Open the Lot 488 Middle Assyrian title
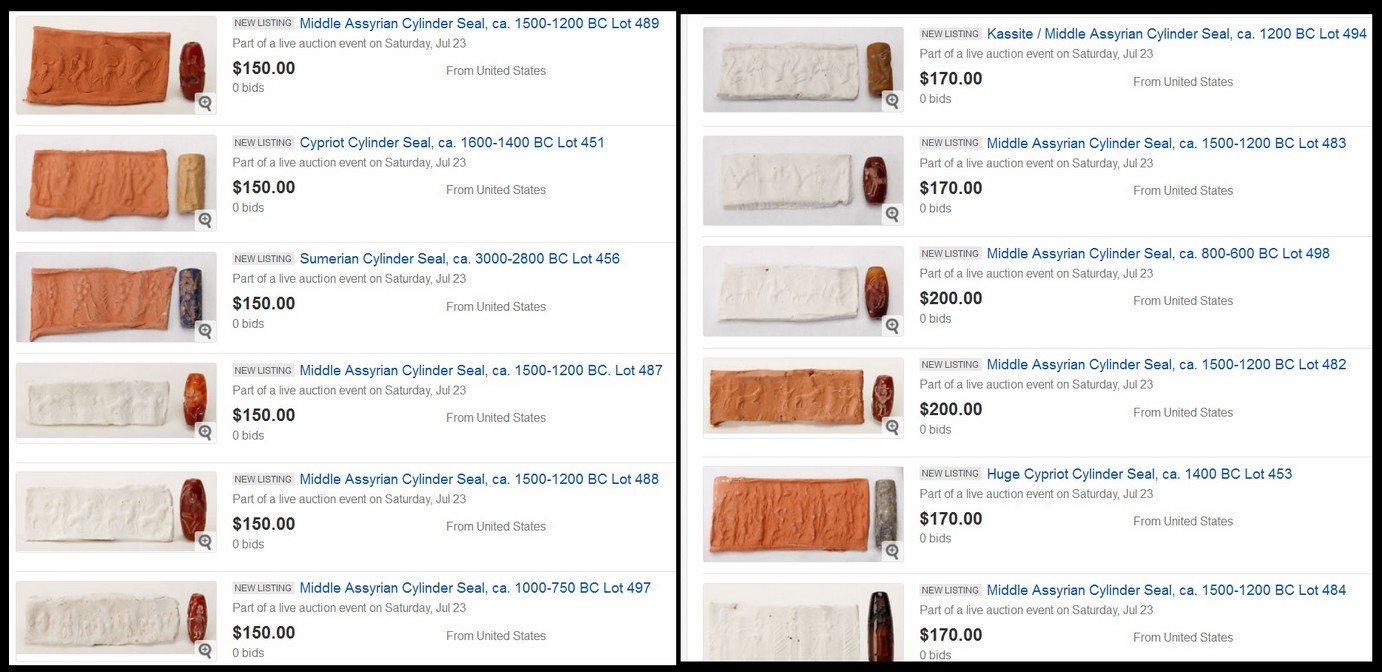 479,480
